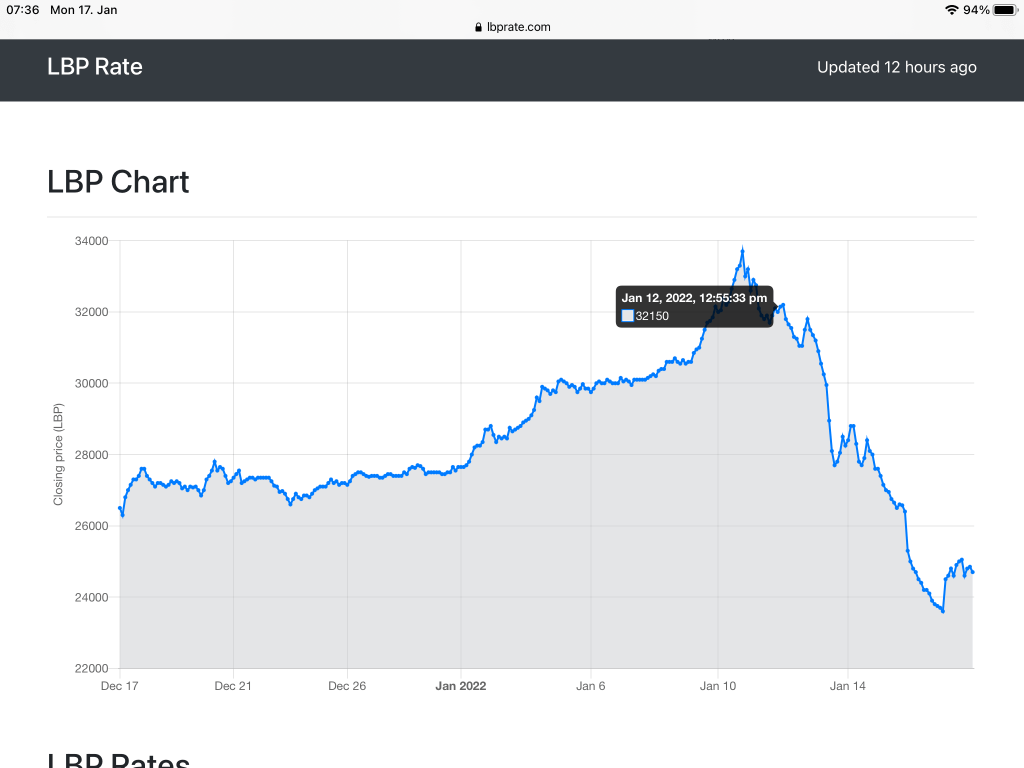This screenshot has width=1024, height=768.
Task: Click the "Updated 12 hours ago" text
Action: point(896,68)
